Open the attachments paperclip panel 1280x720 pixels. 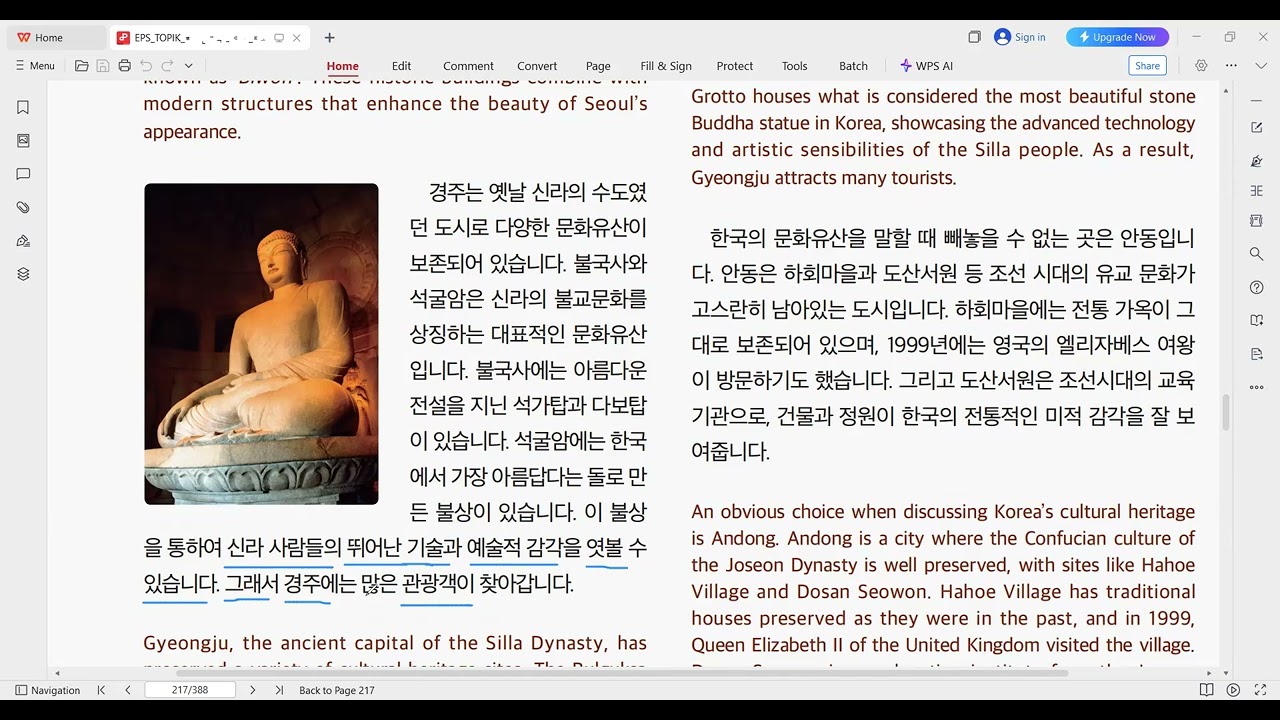click(23, 207)
